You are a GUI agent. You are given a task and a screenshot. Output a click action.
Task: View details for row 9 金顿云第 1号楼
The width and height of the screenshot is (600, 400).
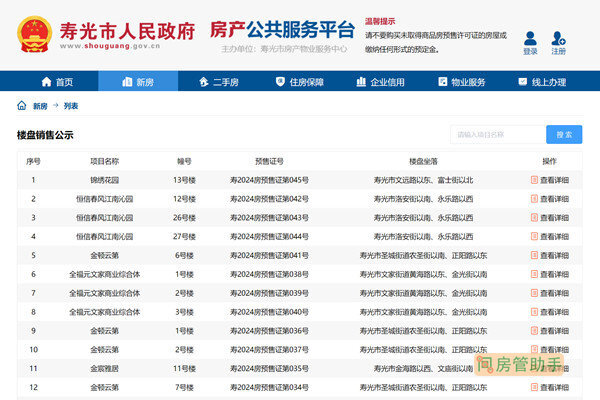(x=550, y=331)
